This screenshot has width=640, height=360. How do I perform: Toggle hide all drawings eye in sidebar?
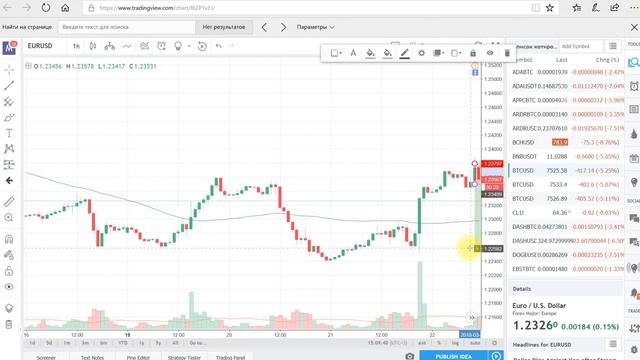9,287
